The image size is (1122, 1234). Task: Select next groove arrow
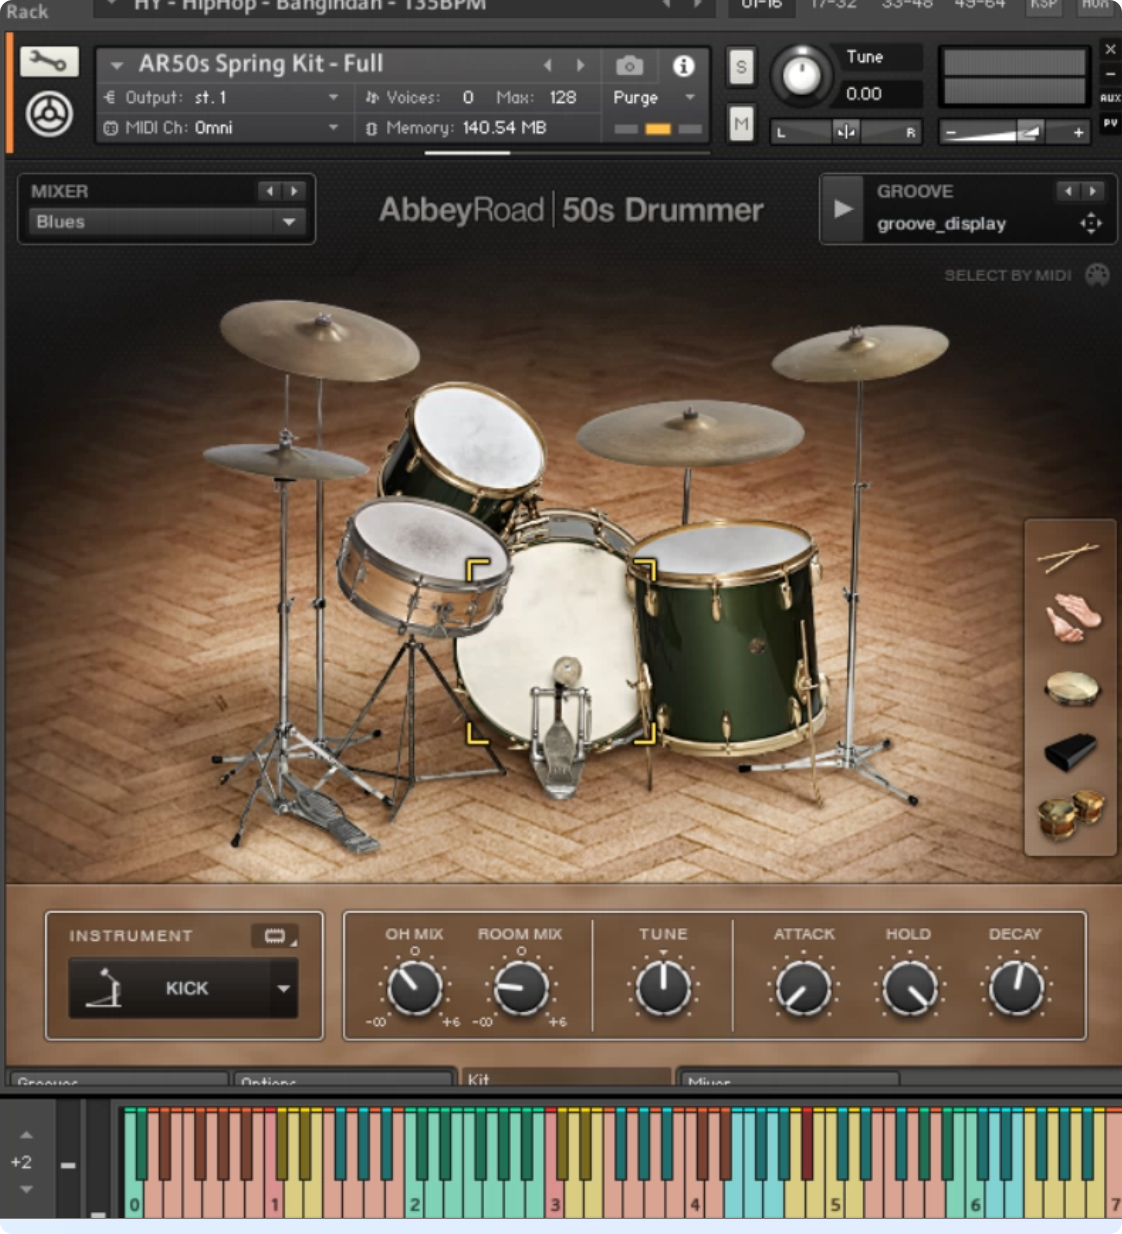tap(1092, 191)
